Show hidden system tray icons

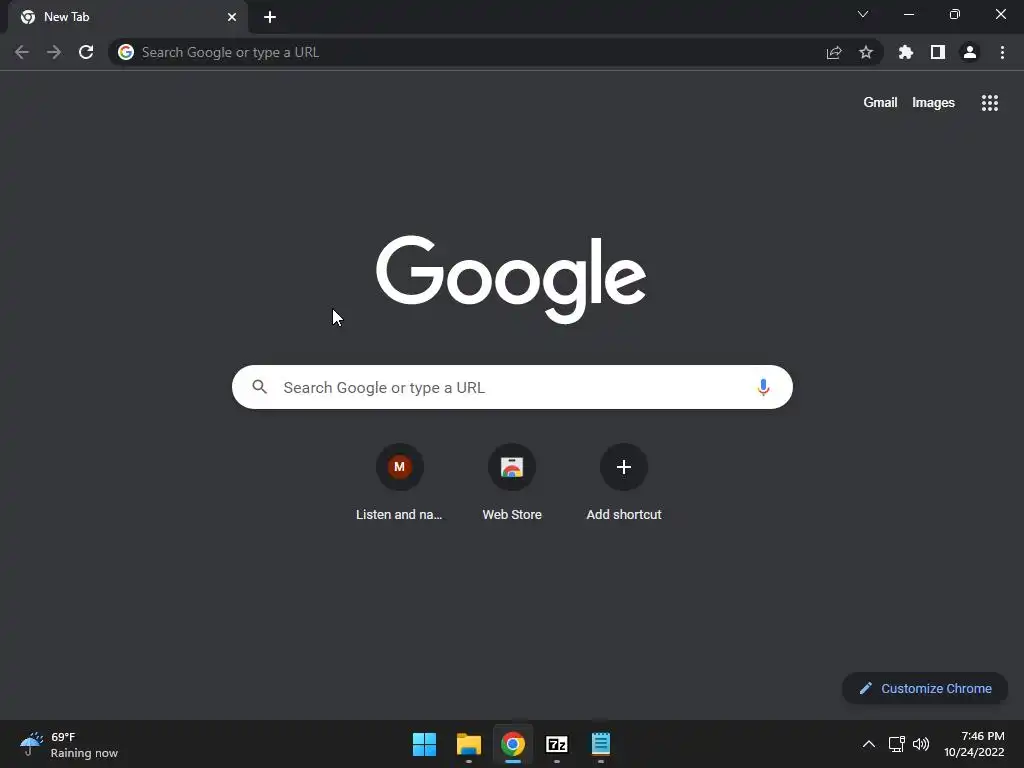coord(869,744)
